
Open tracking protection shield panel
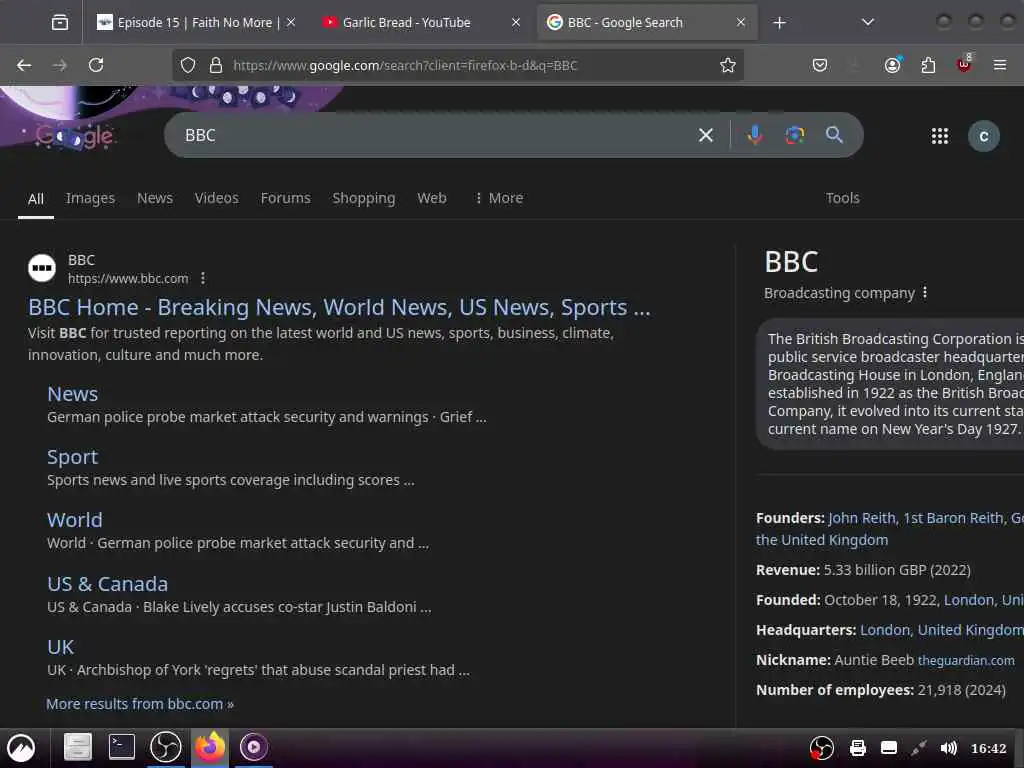click(x=188, y=65)
